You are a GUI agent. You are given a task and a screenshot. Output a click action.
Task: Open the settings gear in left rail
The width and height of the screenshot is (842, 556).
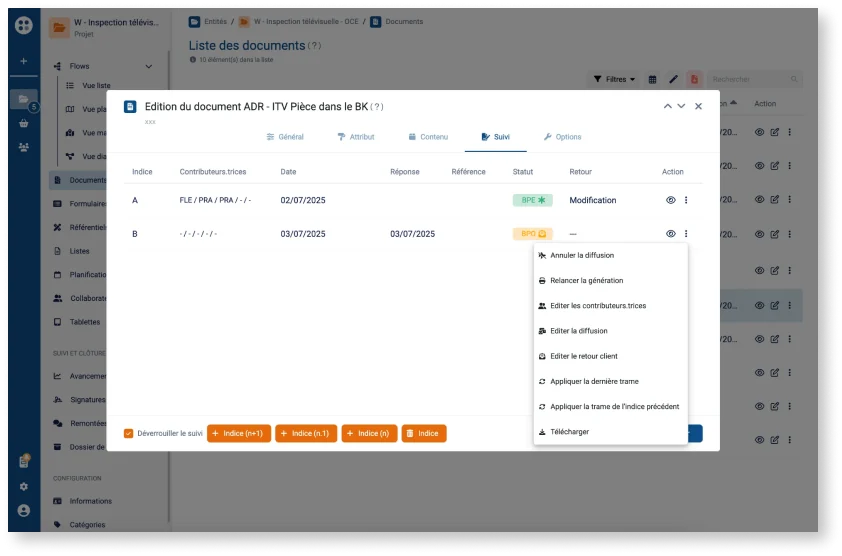point(24,487)
